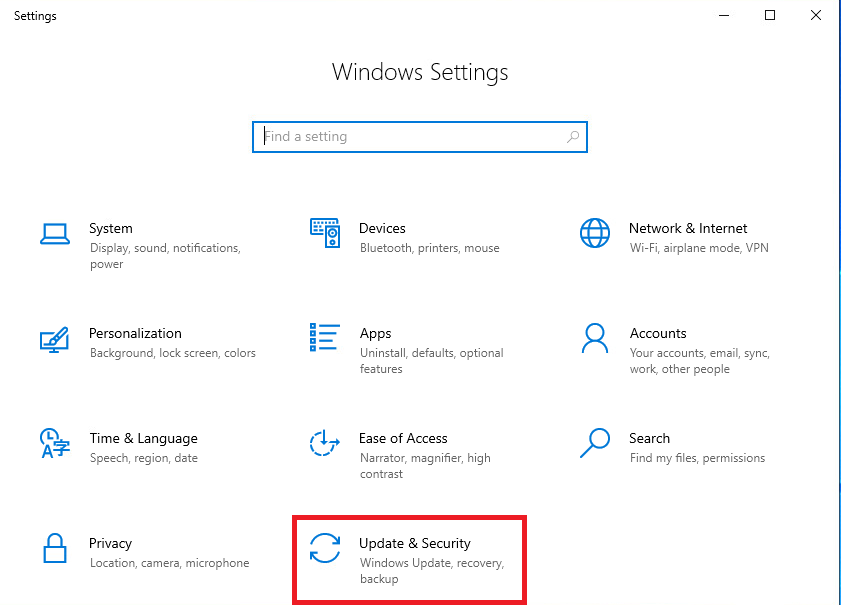Screen dimensions: 841x605
Task: Open the Search magnifying glass category icon
Action: coord(595,442)
